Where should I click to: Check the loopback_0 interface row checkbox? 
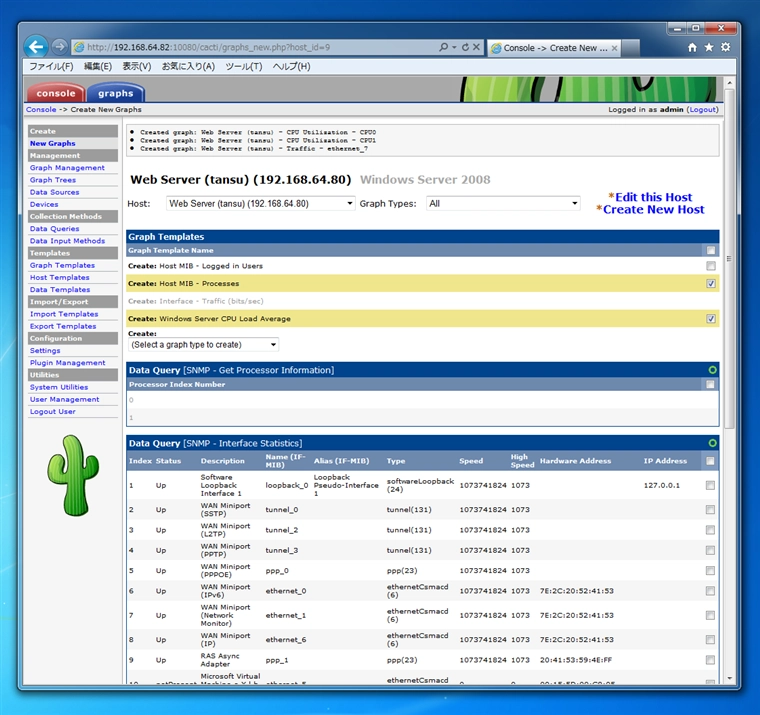coord(710,485)
